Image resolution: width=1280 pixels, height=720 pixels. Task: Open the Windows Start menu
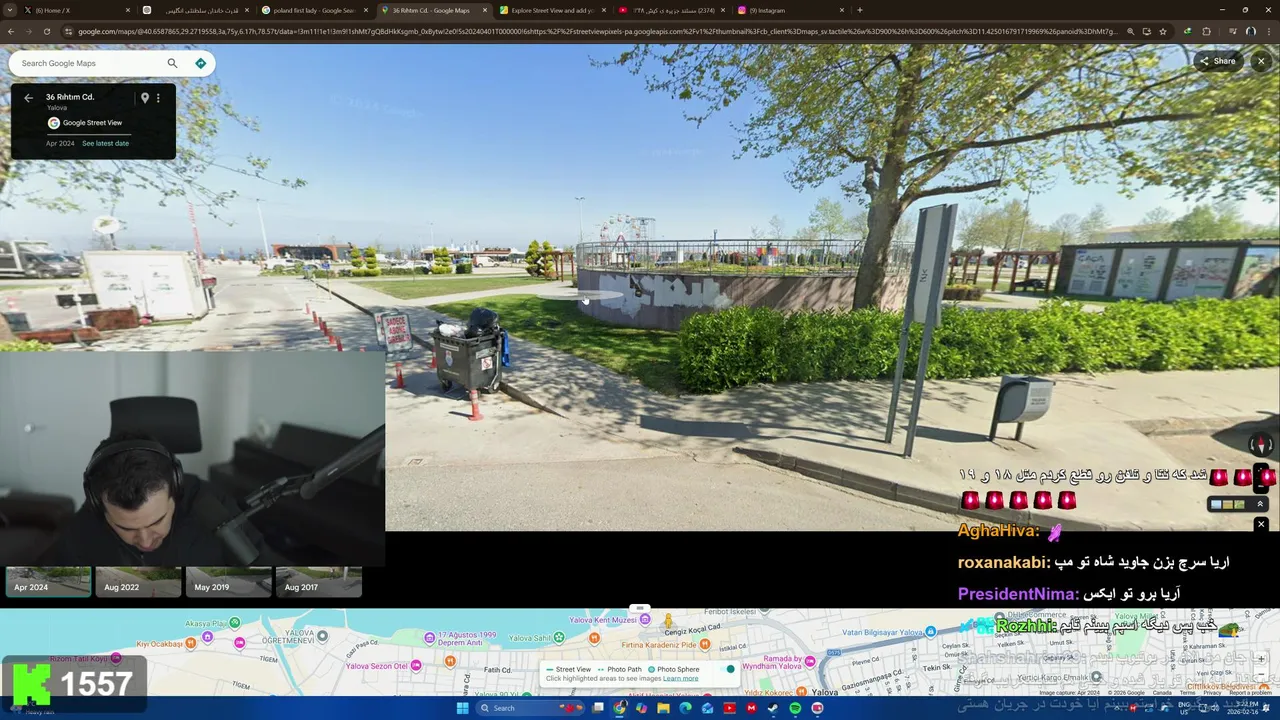462,708
